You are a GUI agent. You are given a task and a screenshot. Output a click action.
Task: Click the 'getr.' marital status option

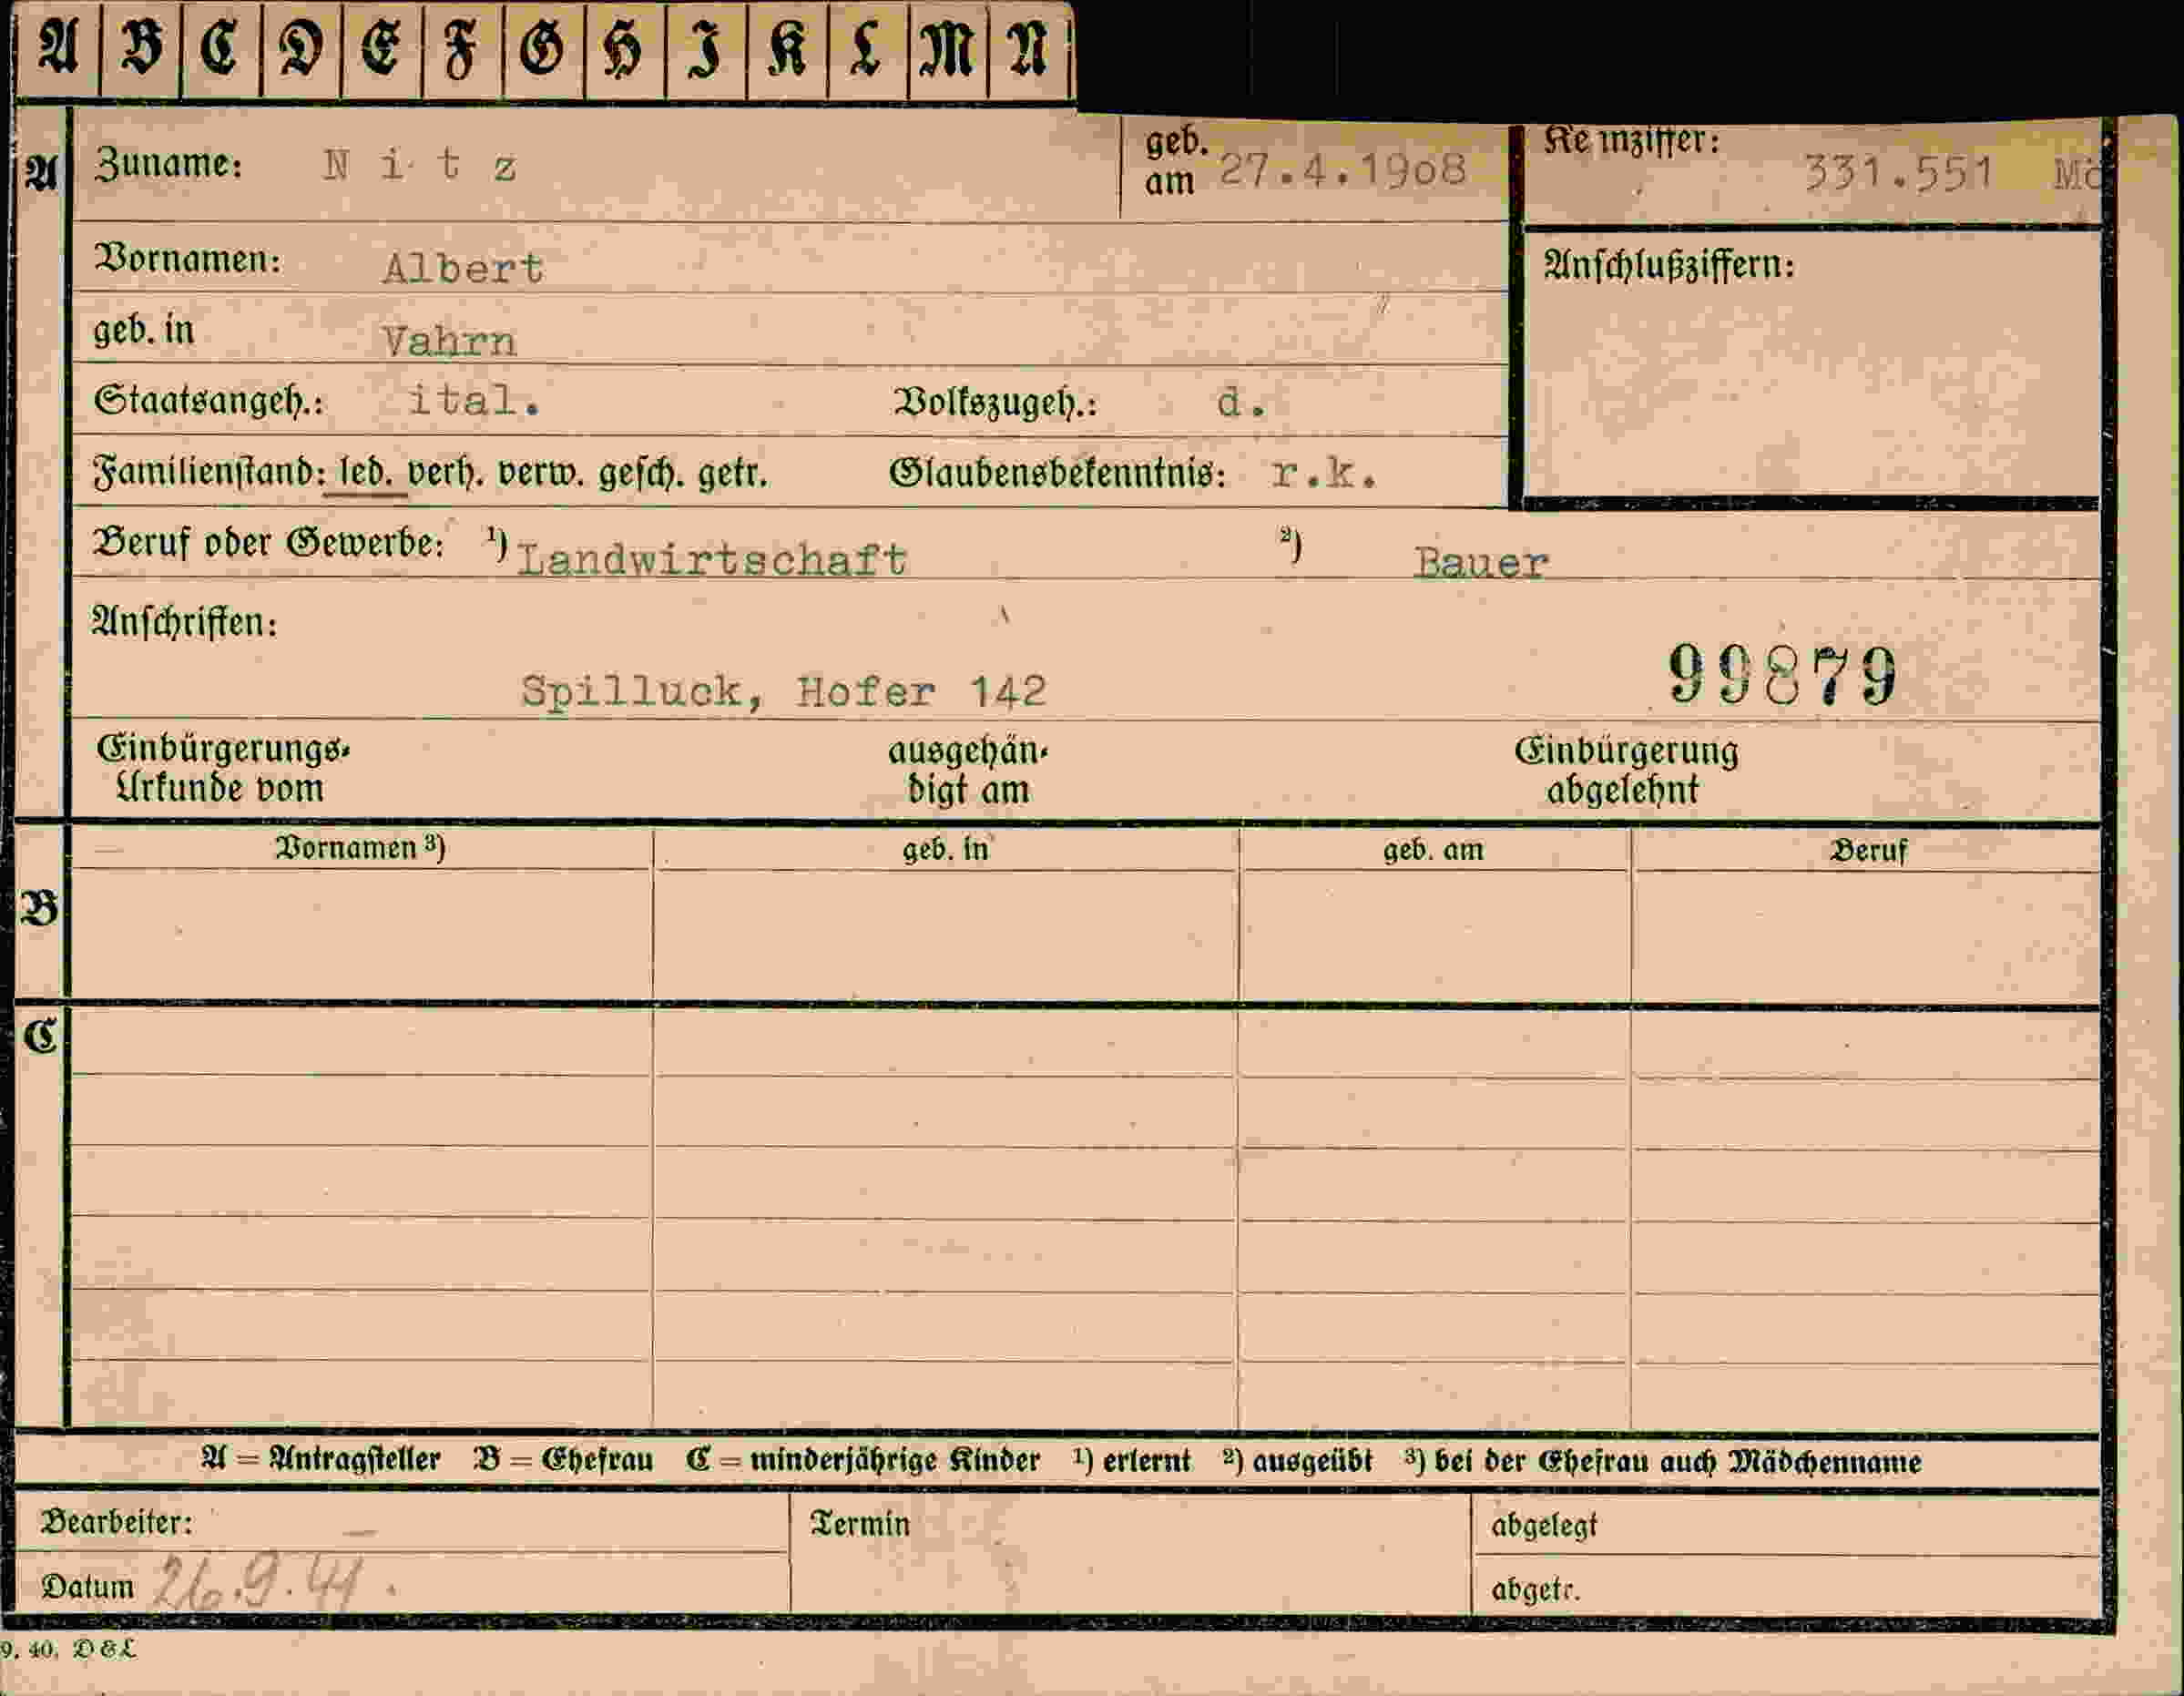coord(732,473)
